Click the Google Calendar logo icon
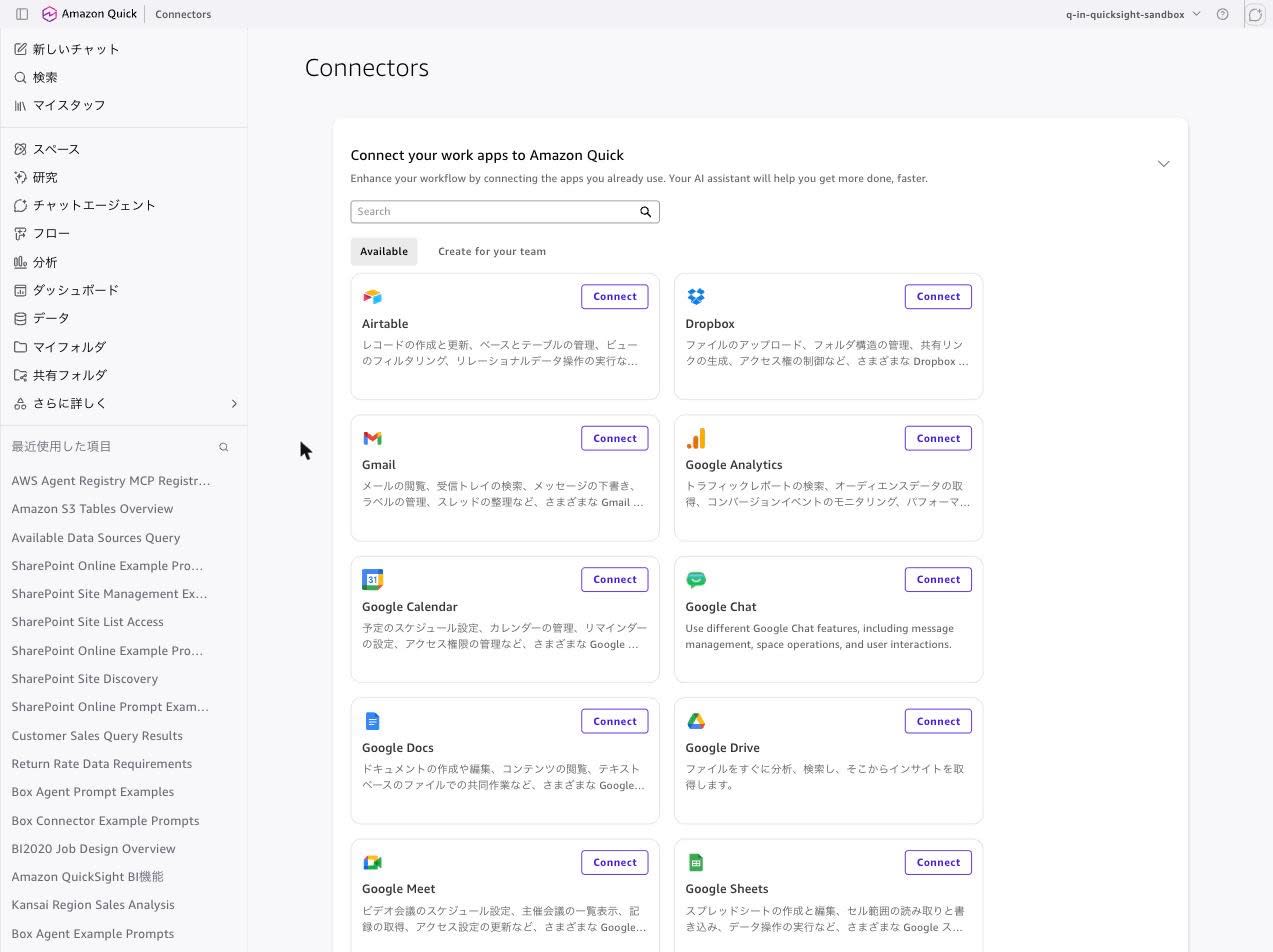The height and width of the screenshot is (952, 1273). coord(372,579)
